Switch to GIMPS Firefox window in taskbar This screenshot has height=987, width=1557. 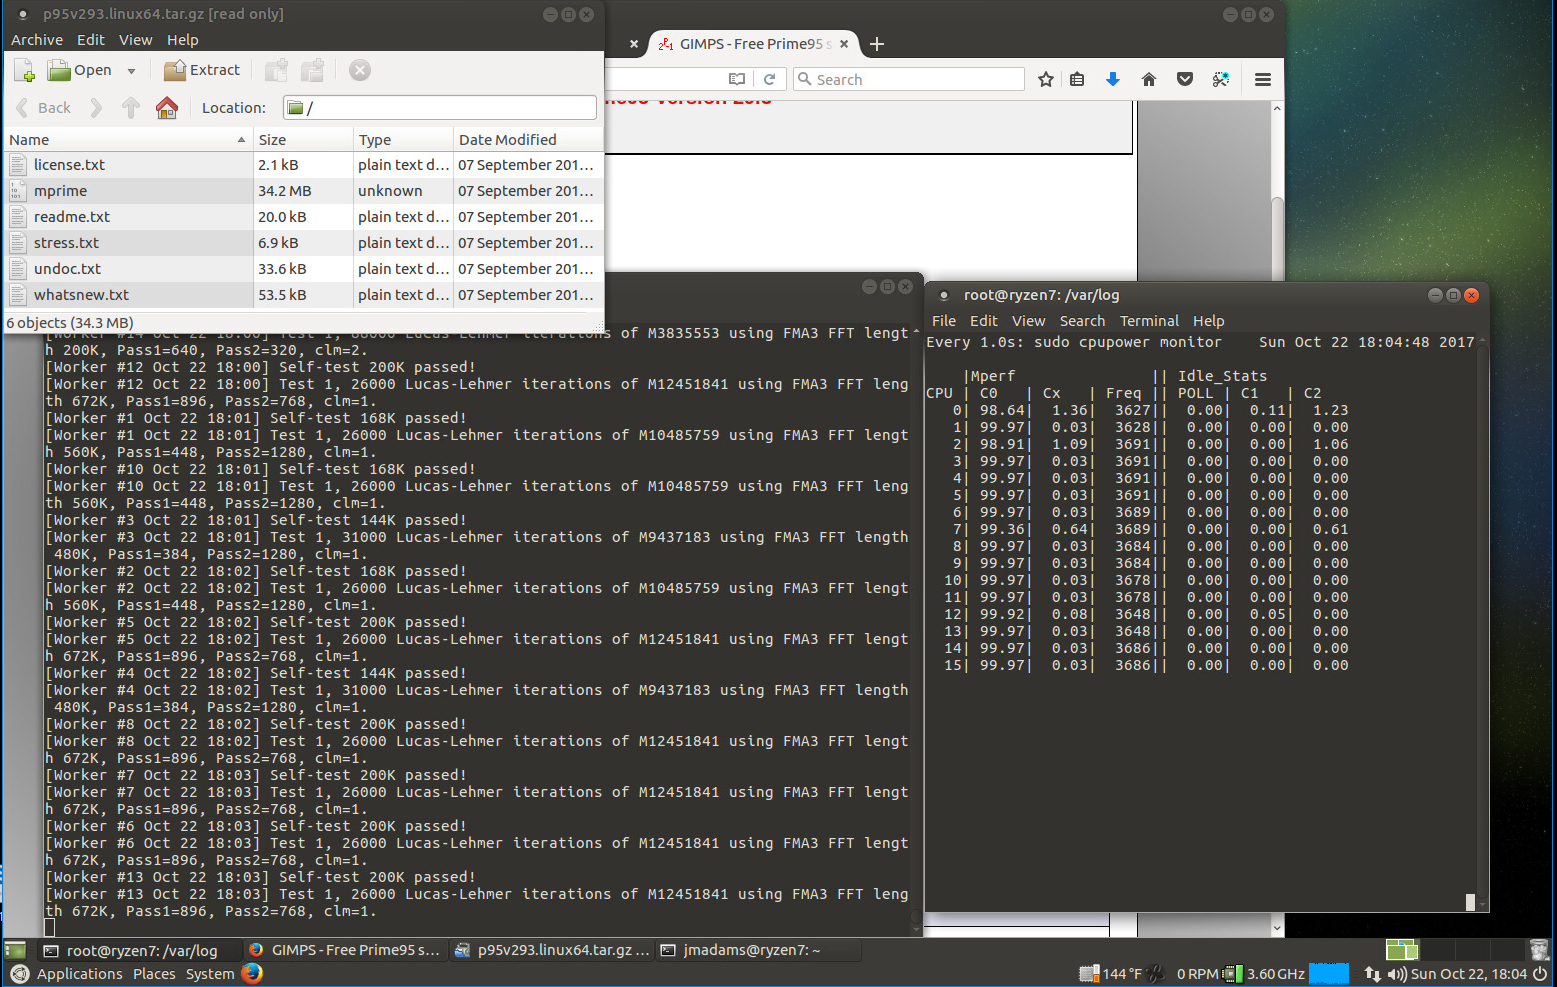344,950
